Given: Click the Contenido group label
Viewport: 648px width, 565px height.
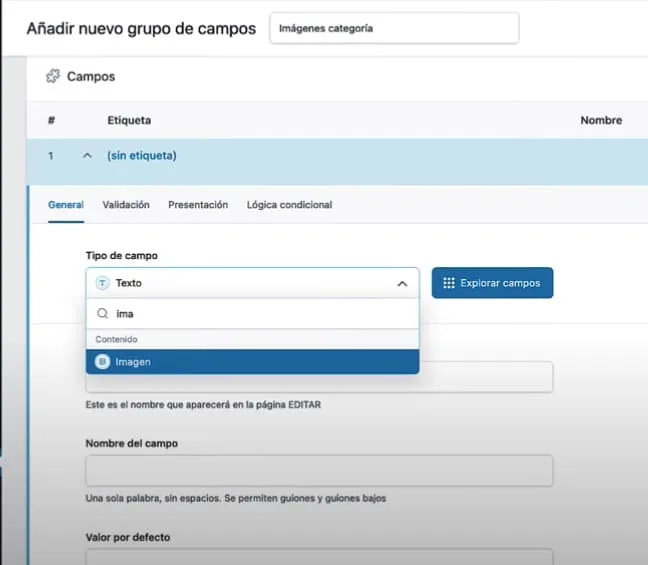Looking at the screenshot, I should tap(117, 339).
